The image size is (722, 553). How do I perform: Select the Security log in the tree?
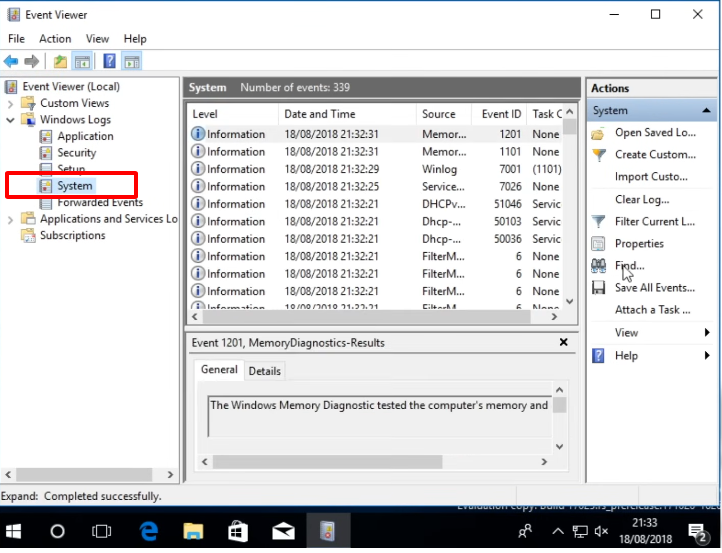pos(76,153)
